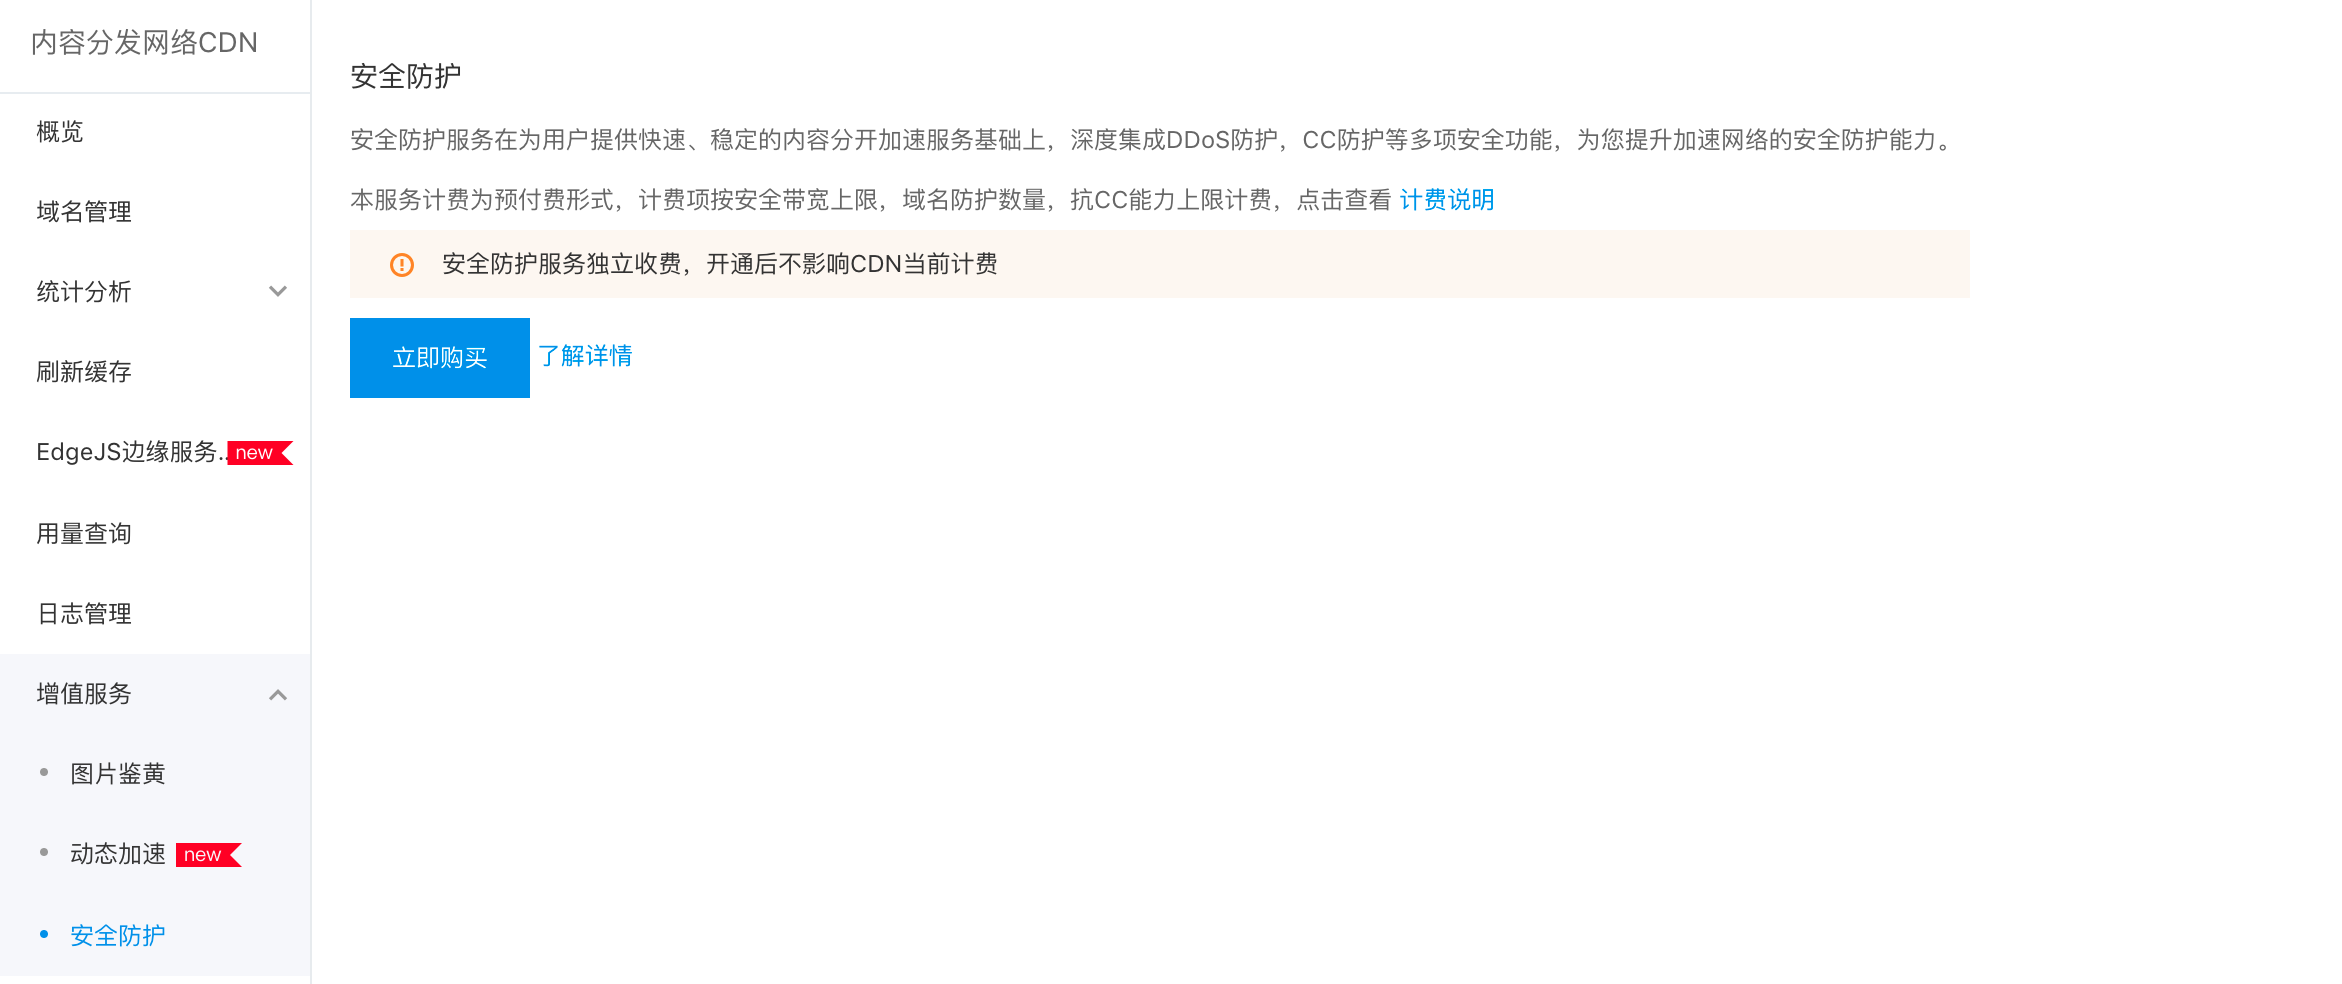Image resolution: width=2342 pixels, height=984 pixels.
Task: Click the orange warning icon in notice
Action: pos(402,265)
